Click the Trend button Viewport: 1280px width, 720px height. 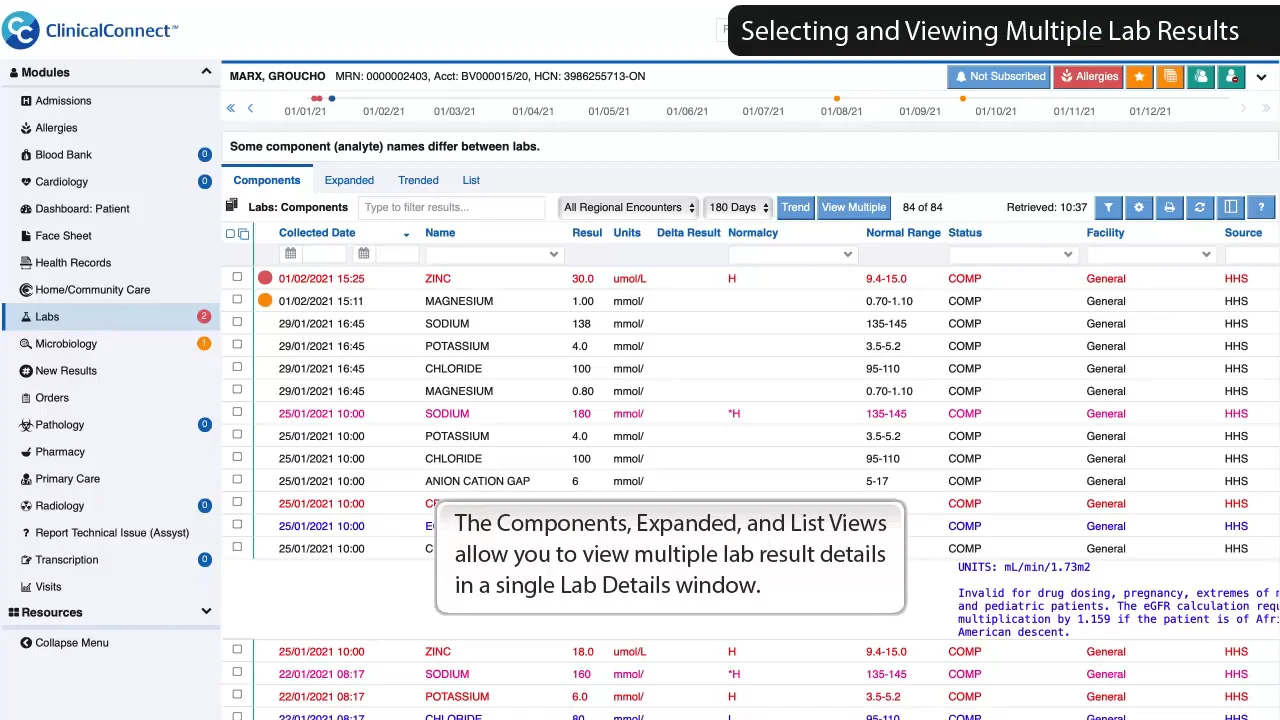795,207
